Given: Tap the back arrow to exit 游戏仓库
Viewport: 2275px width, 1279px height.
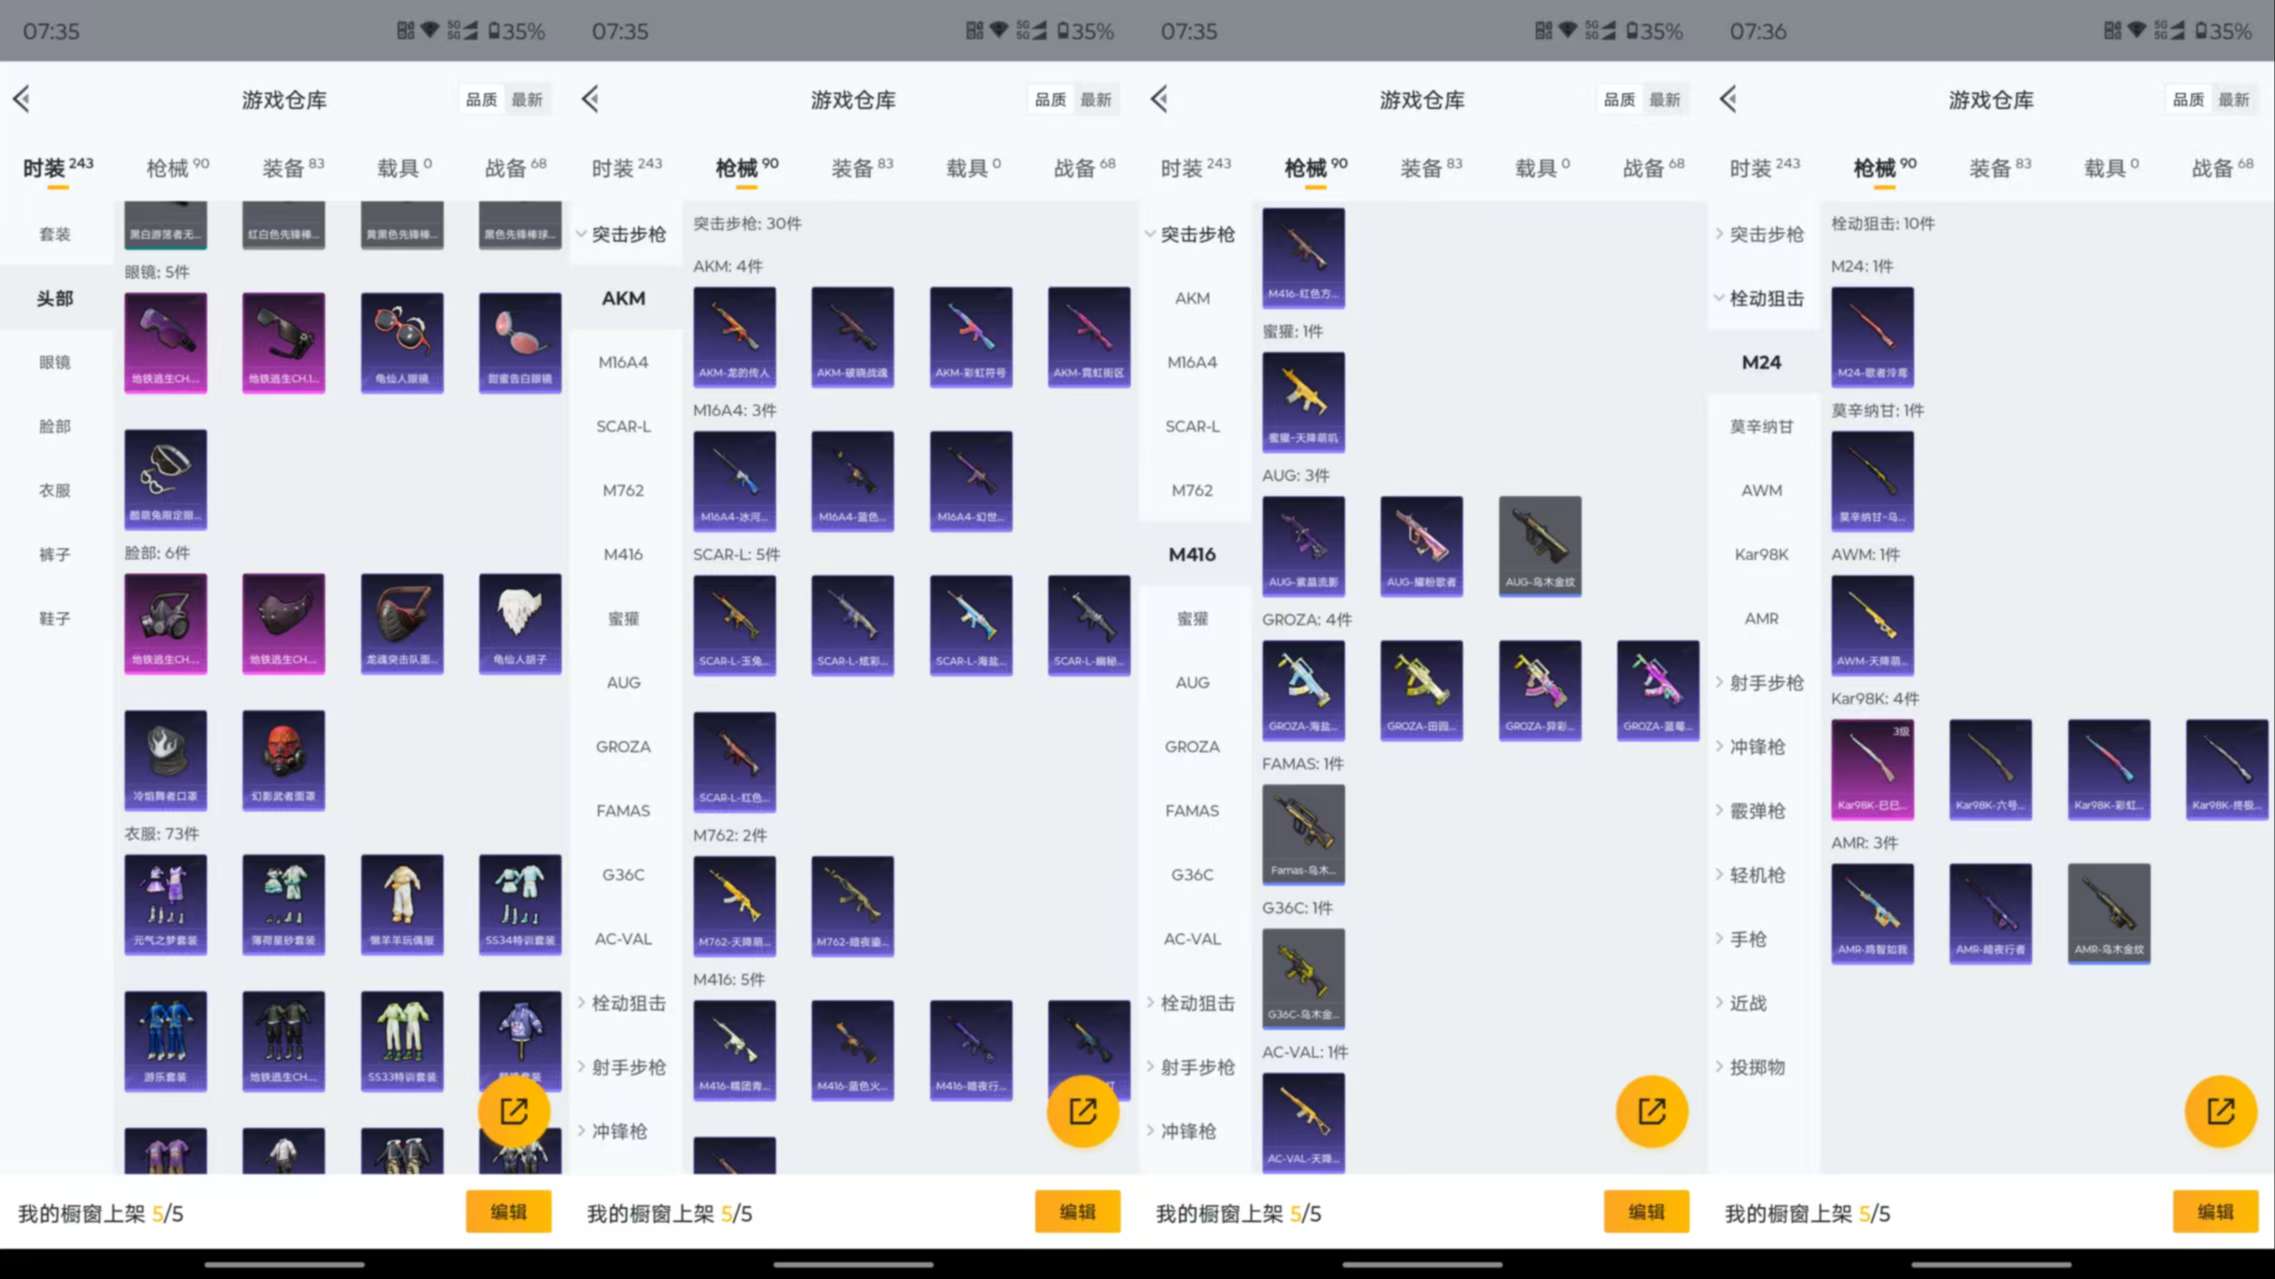Looking at the screenshot, I should click(22, 99).
